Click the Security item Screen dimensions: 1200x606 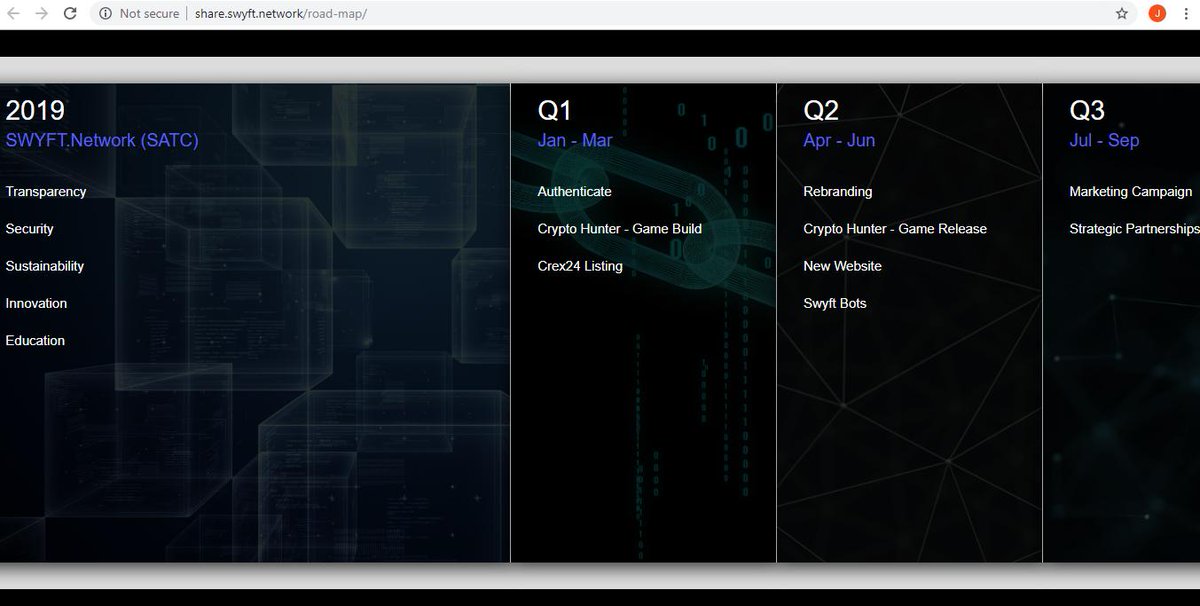click(30, 229)
